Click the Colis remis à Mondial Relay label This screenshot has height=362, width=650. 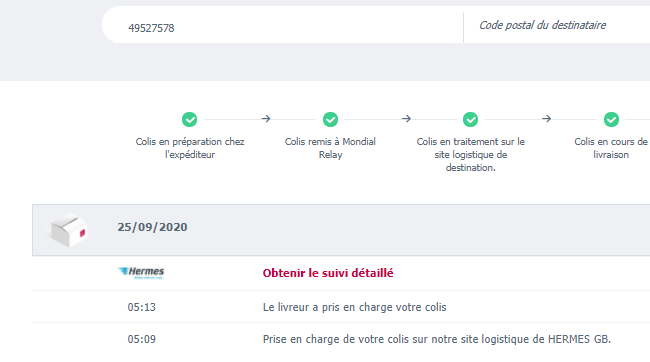[330, 148]
